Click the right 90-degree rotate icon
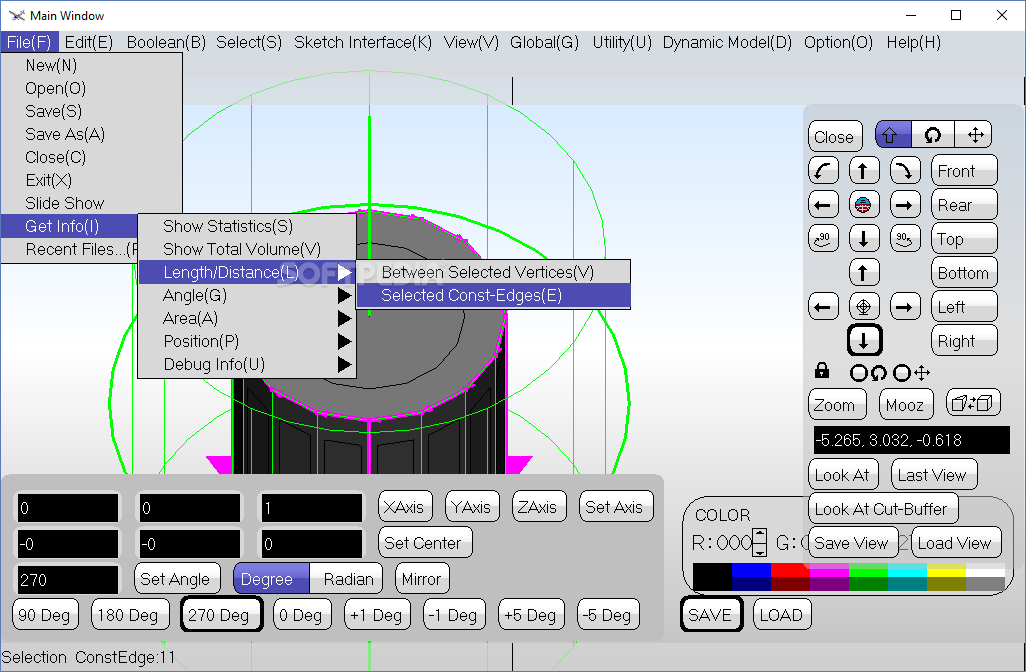The height and width of the screenshot is (672, 1026). [905, 239]
